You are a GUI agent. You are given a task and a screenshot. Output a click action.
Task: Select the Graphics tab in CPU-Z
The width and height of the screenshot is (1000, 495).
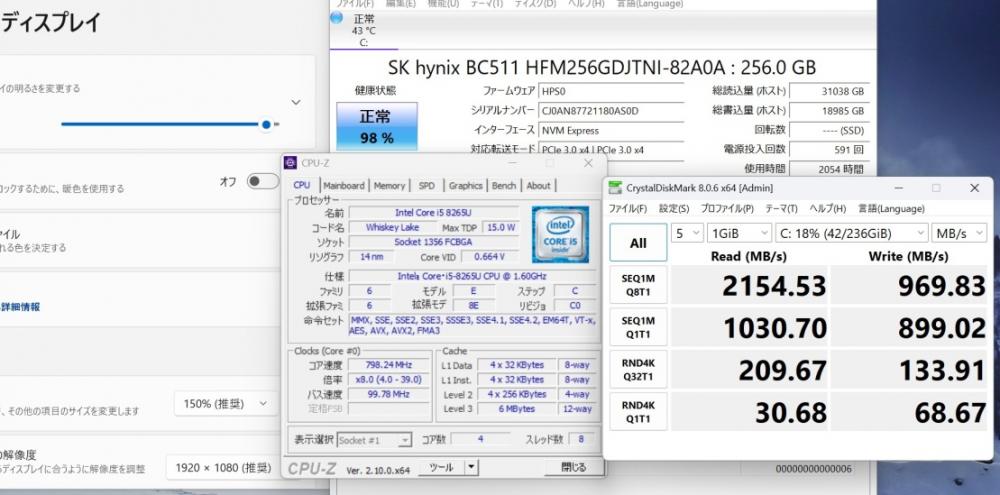pyautogui.click(x=465, y=186)
